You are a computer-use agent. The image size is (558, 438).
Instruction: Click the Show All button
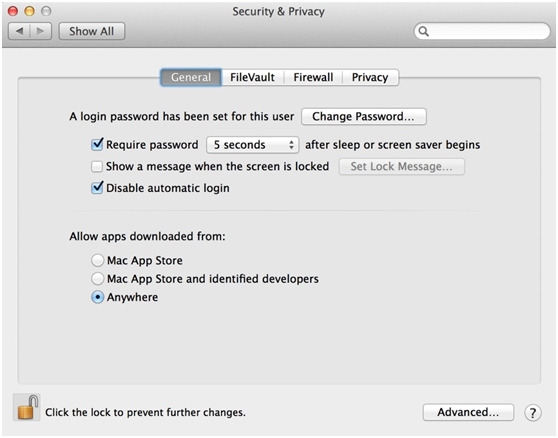pyautogui.click(x=92, y=31)
